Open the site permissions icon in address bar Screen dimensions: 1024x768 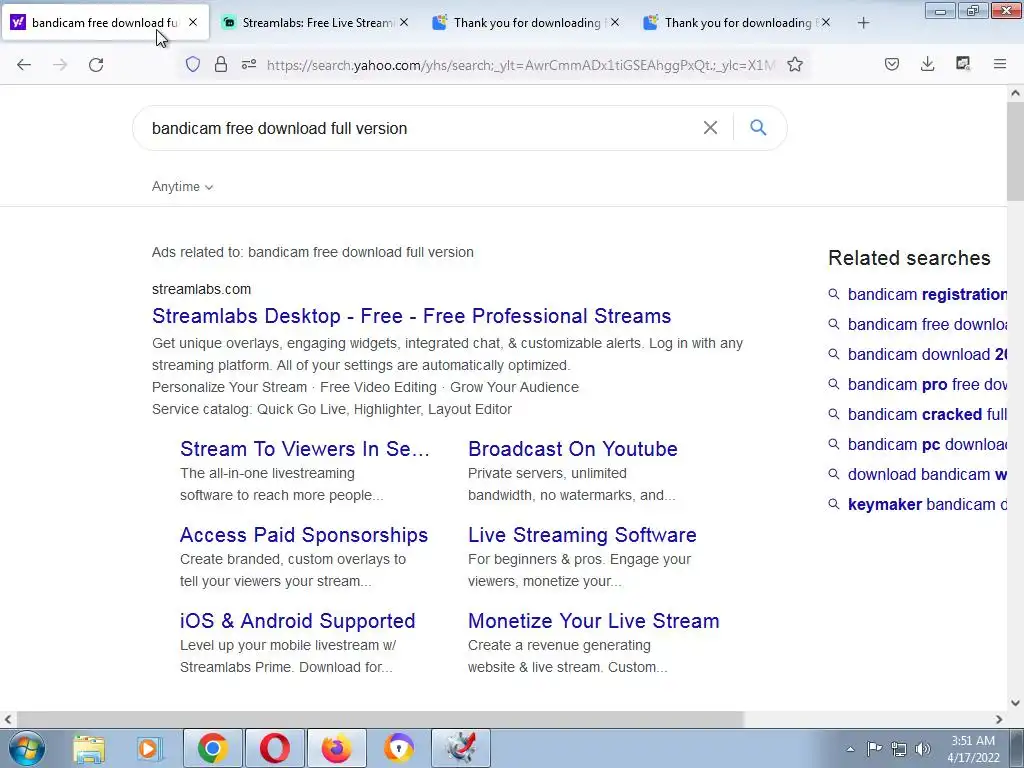point(249,64)
